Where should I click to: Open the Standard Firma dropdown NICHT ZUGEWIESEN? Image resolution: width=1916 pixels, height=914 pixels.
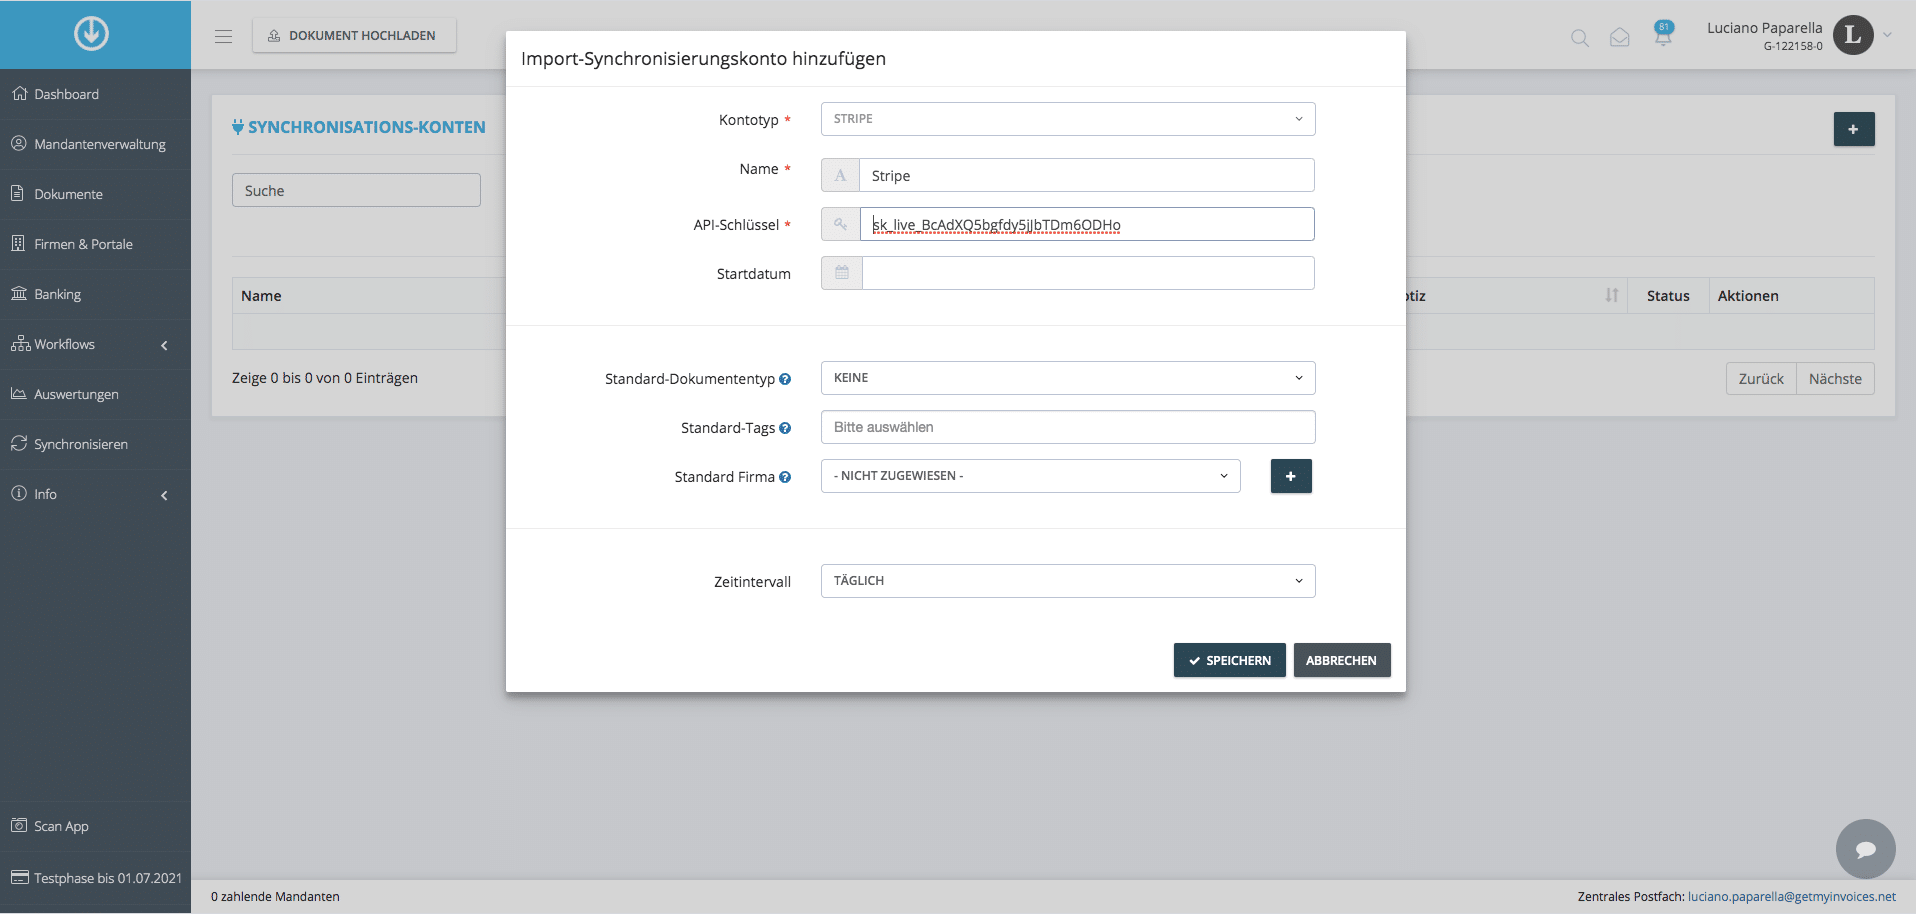pyautogui.click(x=1031, y=476)
